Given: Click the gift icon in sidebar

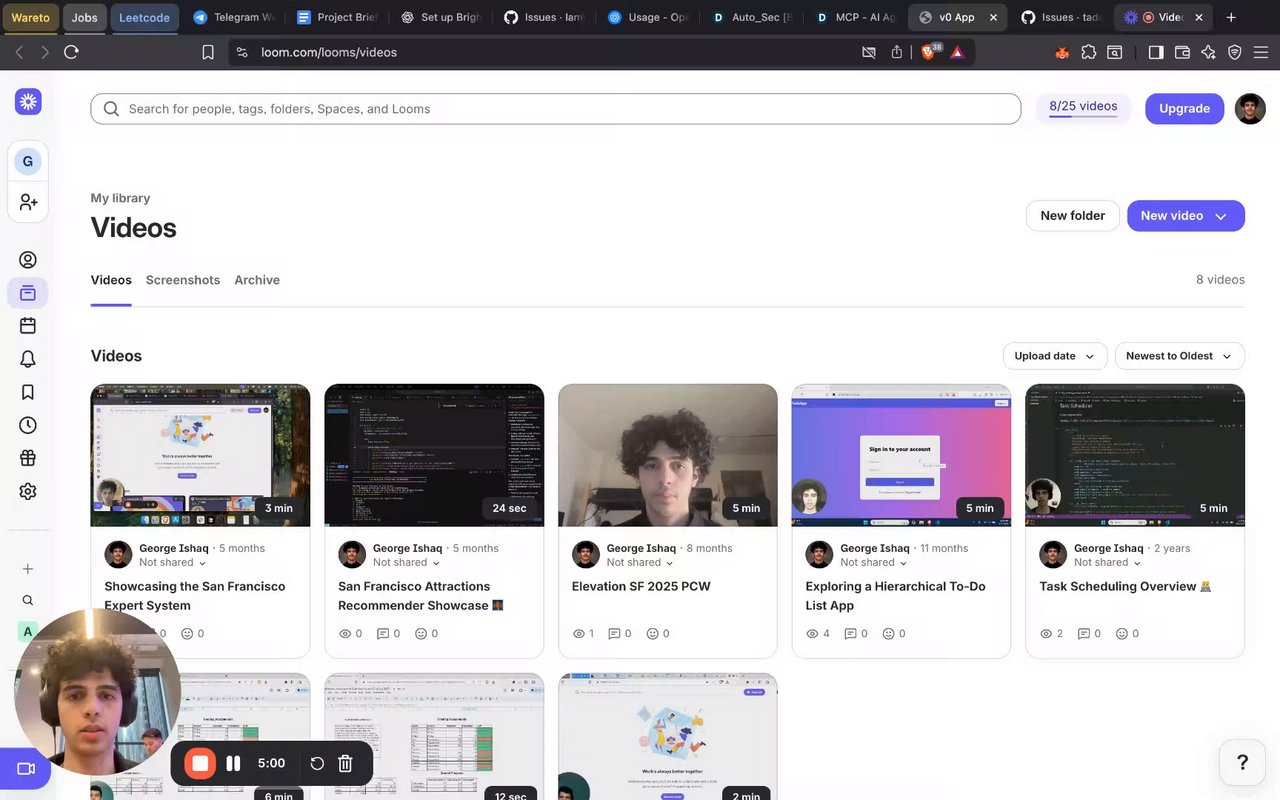Looking at the screenshot, I should click(x=28, y=458).
